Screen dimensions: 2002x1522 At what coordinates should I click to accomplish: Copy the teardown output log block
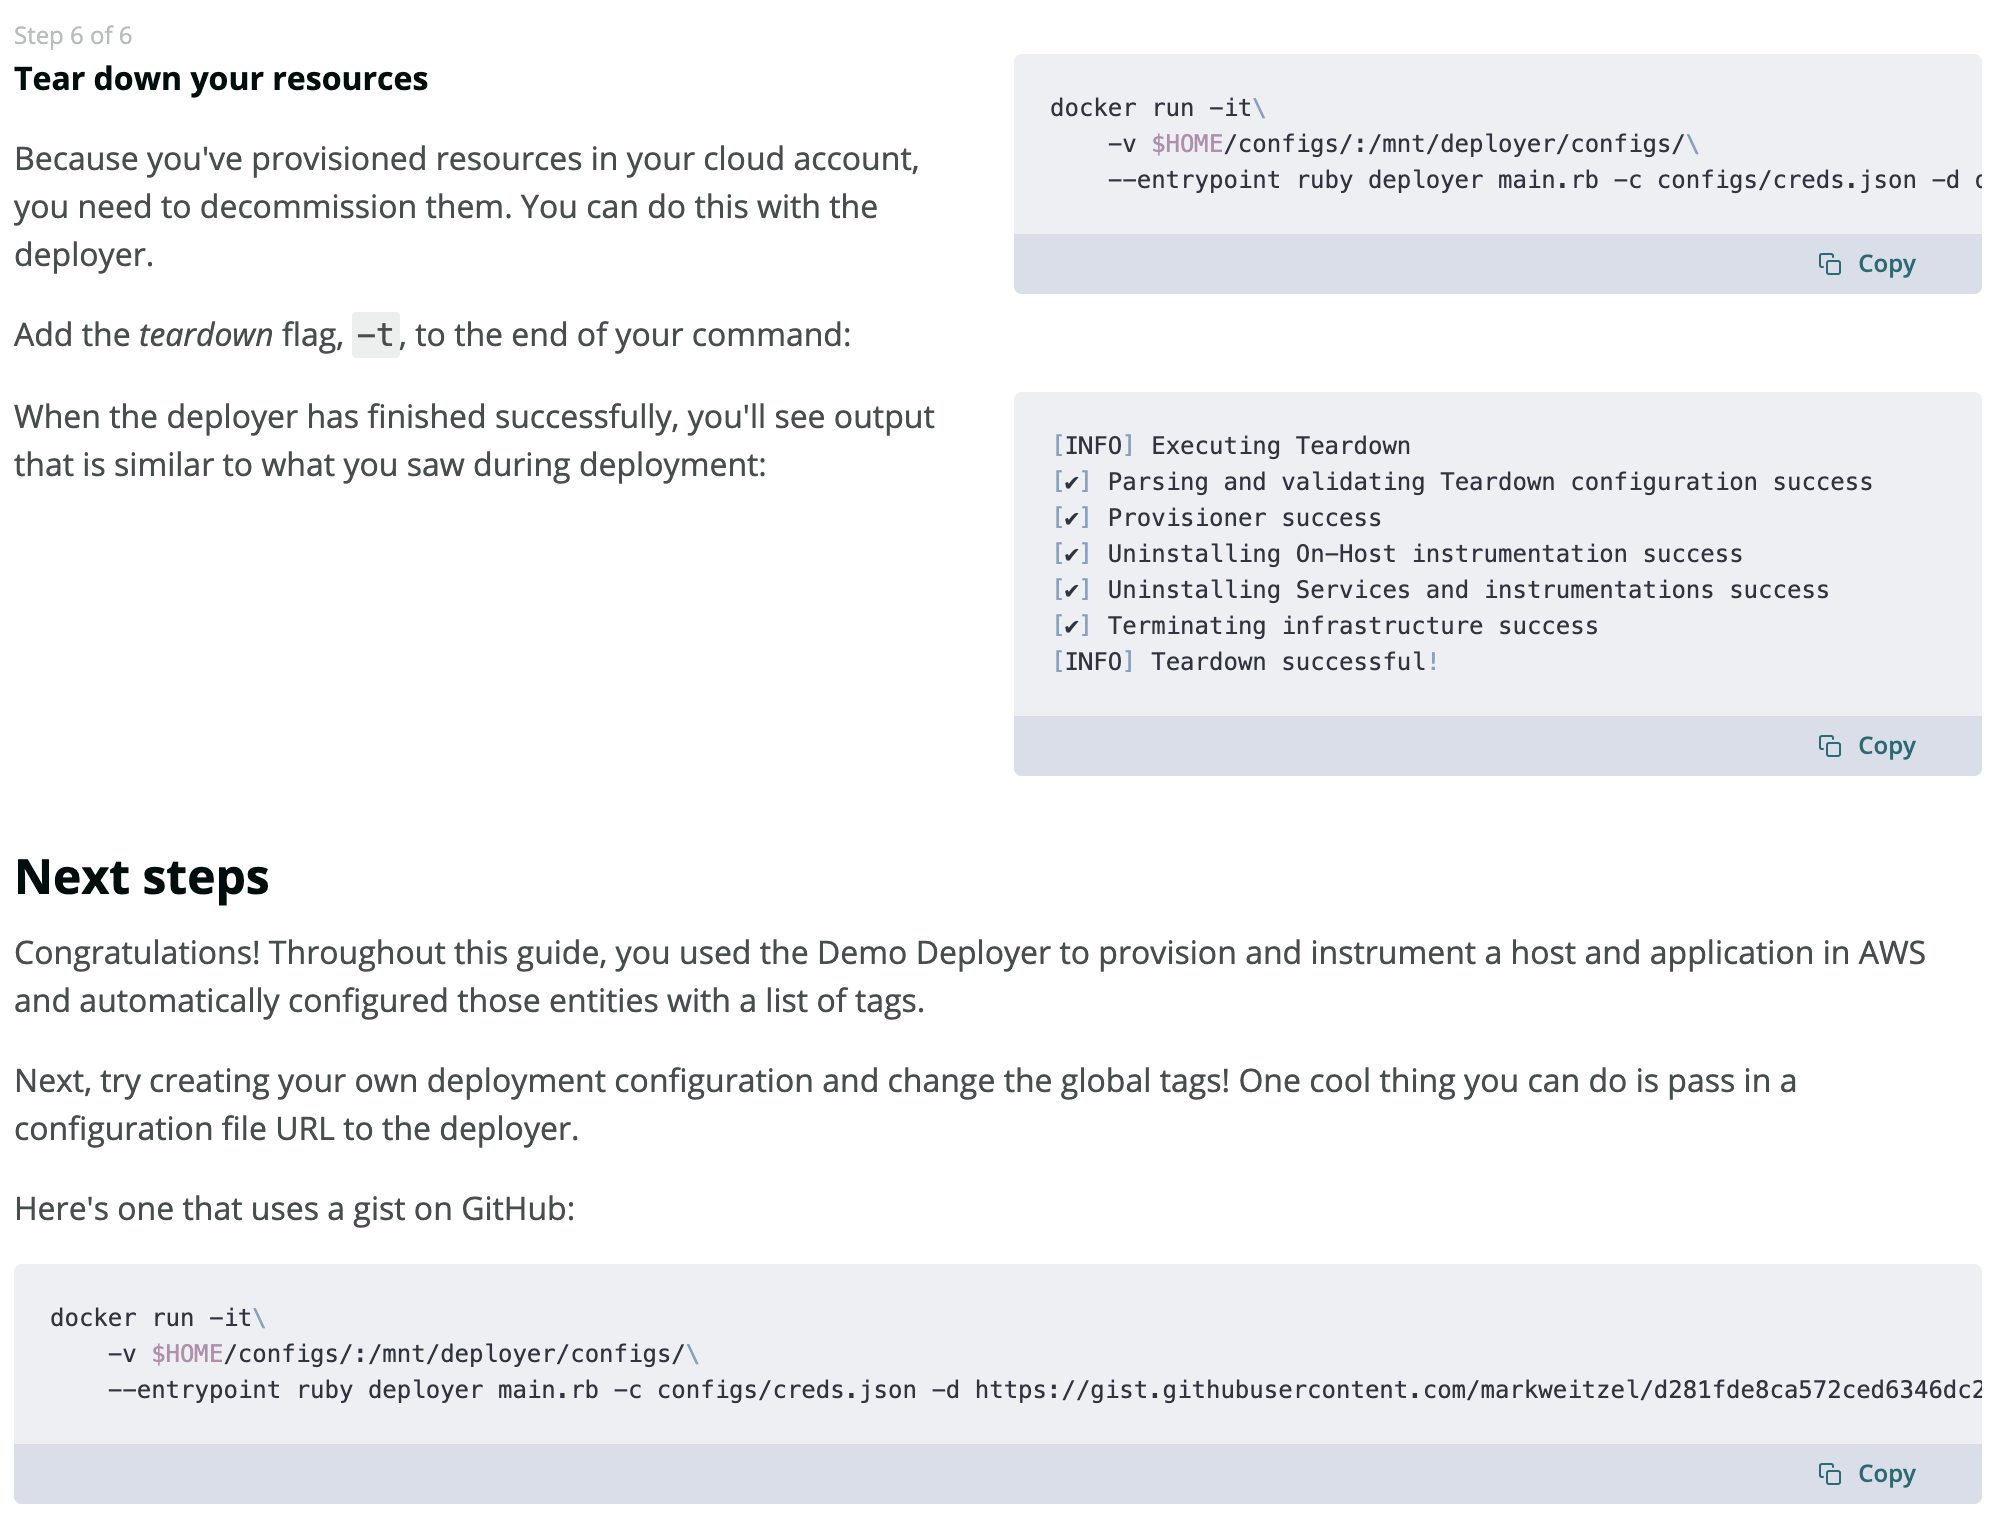point(1866,746)
